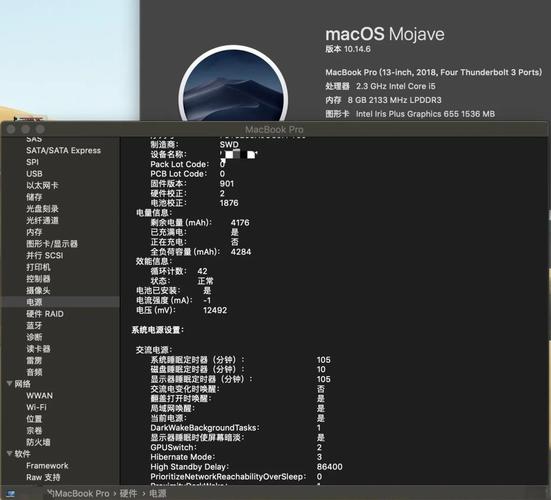The height and width of the screenshot is (500, 551).
Task: Click the GPUSwitch row label
Action: 173,447
